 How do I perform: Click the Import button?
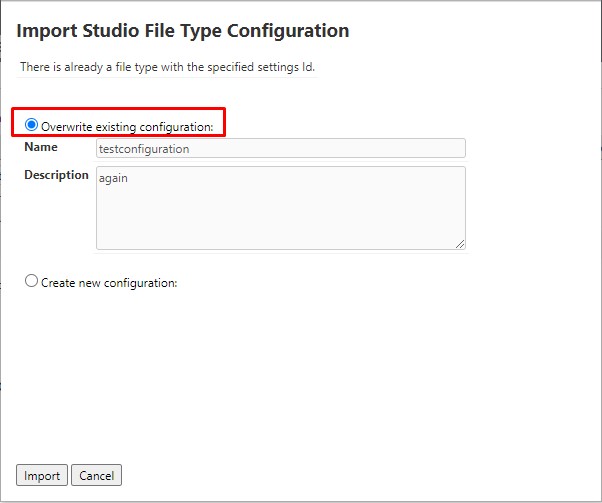42,475
